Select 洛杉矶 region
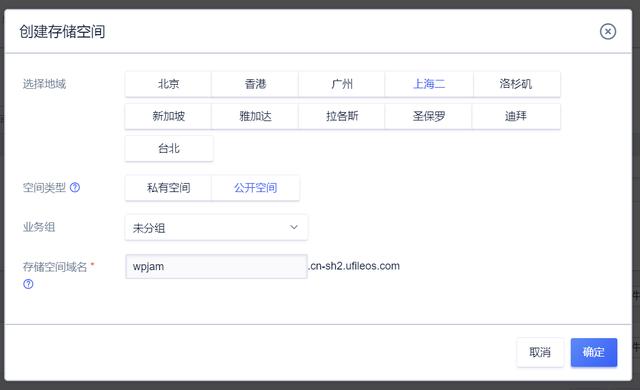640x390 pixels. (x=516, y=84)
